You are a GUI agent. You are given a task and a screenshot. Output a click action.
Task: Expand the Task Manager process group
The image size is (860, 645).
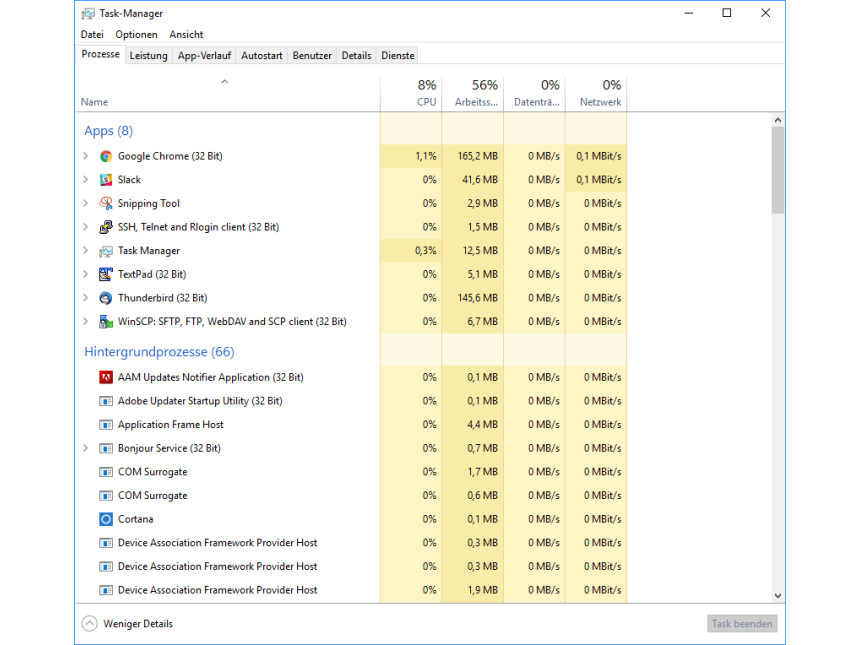click(x=86, y=250)
